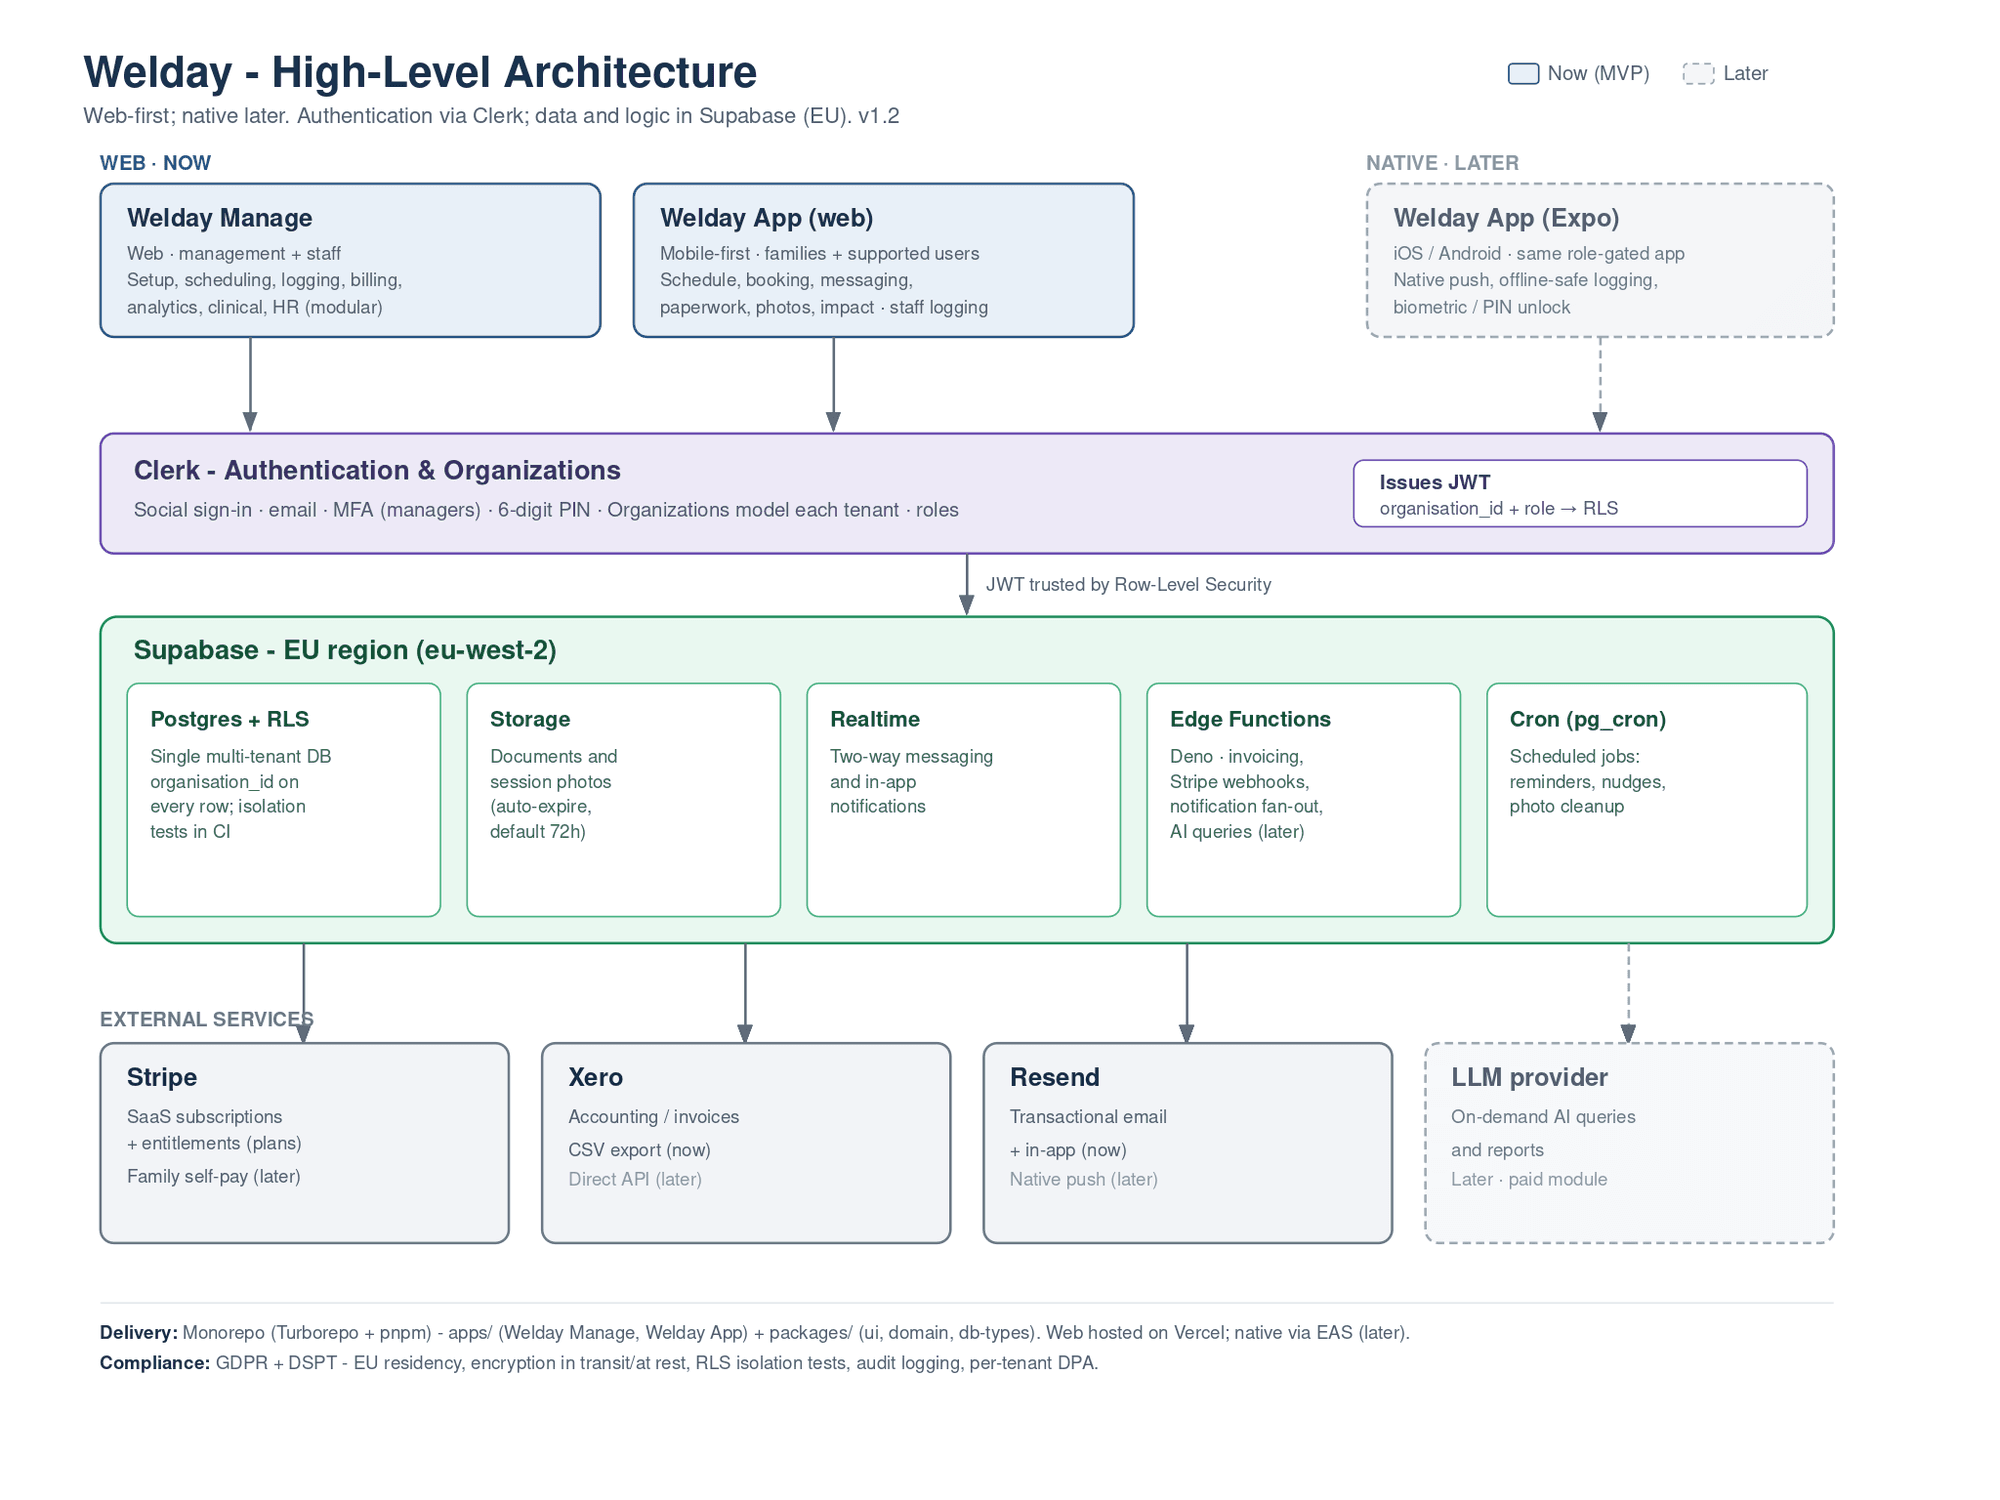
Task: Select the Welday App (web) box
Action: (x=883, y=260)
